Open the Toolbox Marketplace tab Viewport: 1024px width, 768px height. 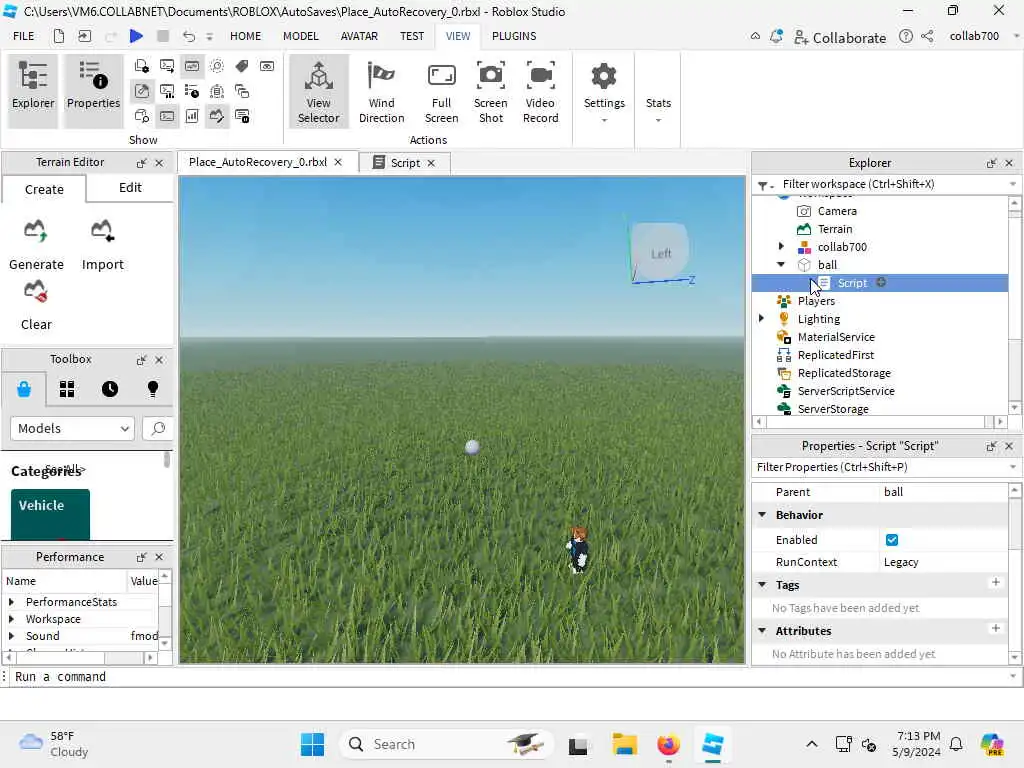point(24,389)
